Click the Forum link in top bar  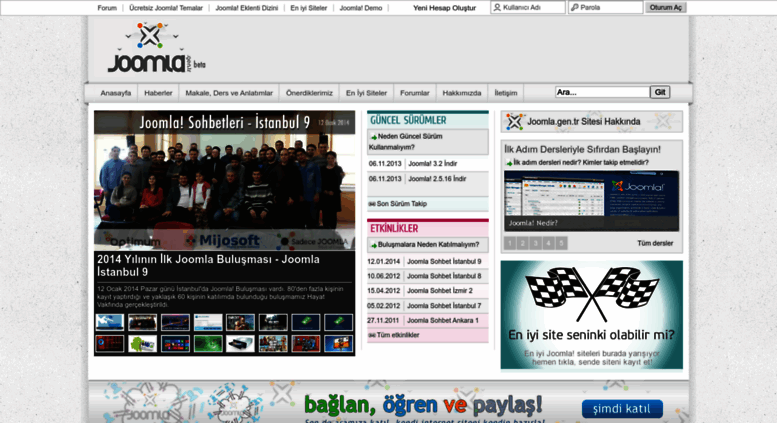(107, 8)
